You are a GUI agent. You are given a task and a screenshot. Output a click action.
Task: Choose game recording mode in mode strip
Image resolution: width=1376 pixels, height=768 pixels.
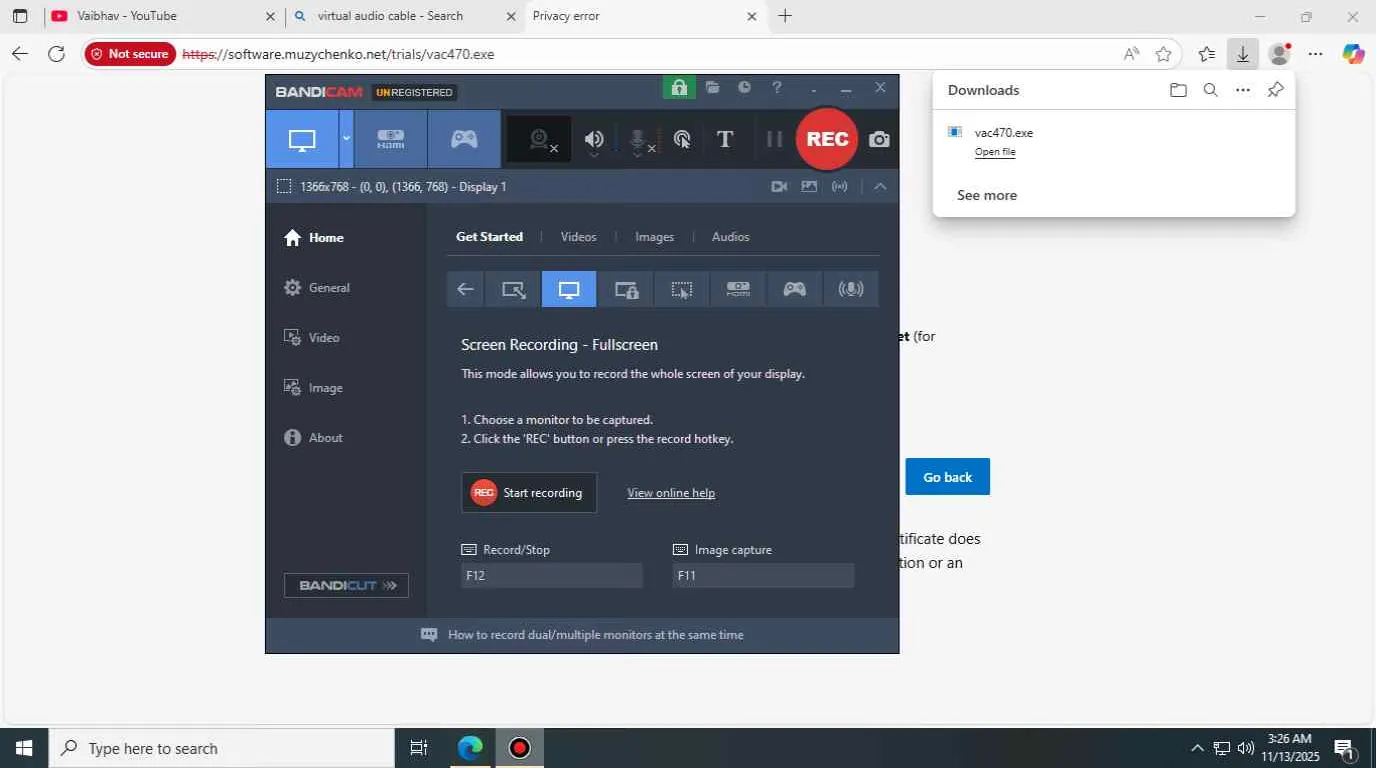point(794,289)
